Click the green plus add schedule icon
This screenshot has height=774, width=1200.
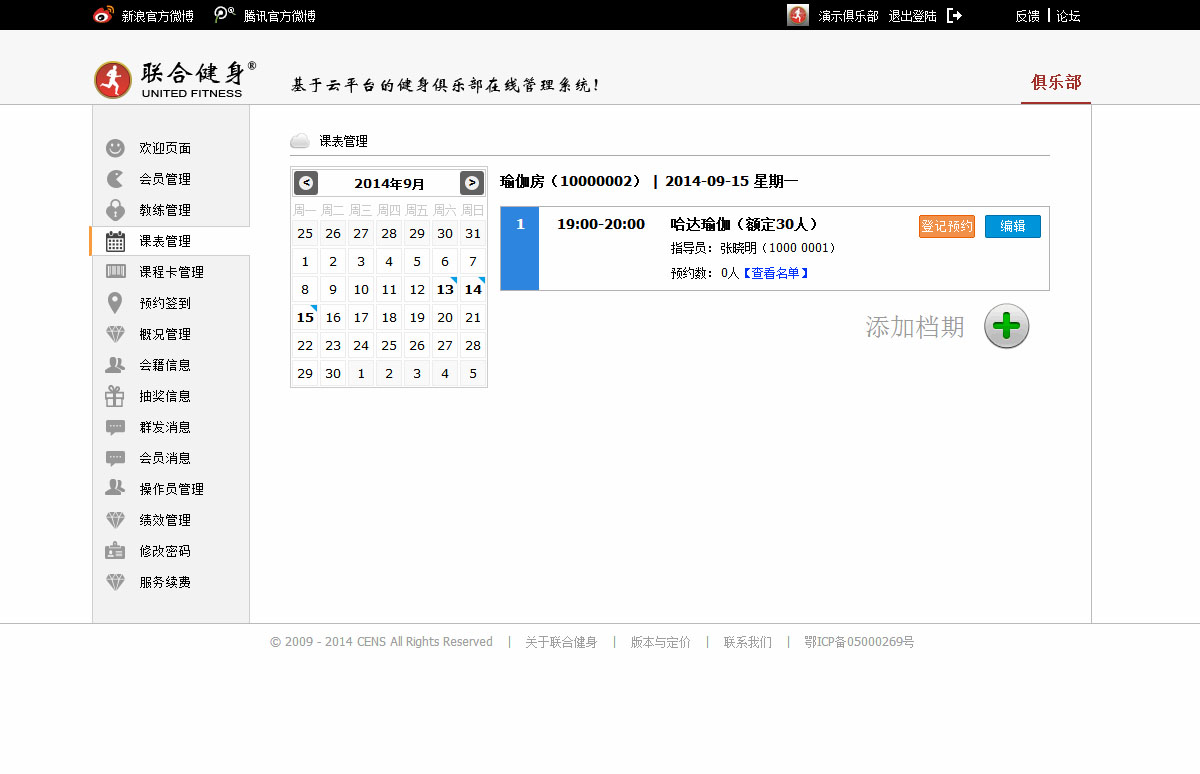pyautogui.click(x=1006, y=327)
